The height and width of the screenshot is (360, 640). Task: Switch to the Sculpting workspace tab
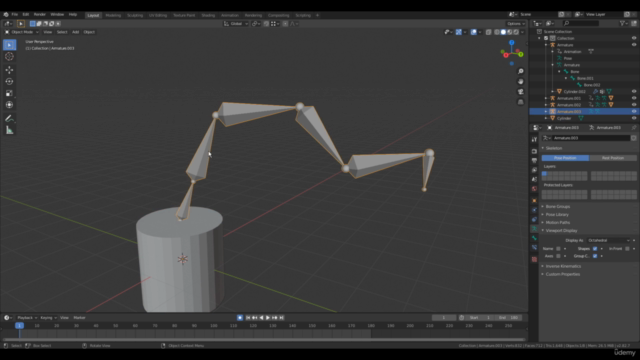[135, 16]
